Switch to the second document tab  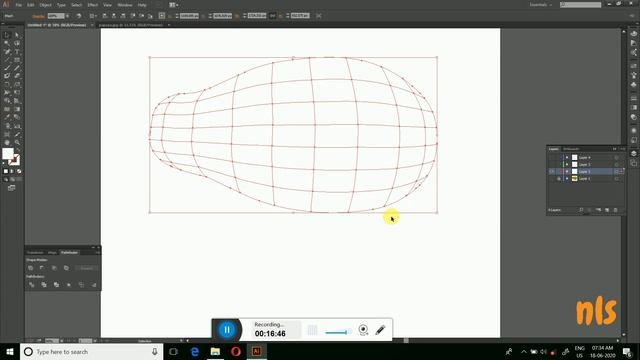click(x=131, y=25)
